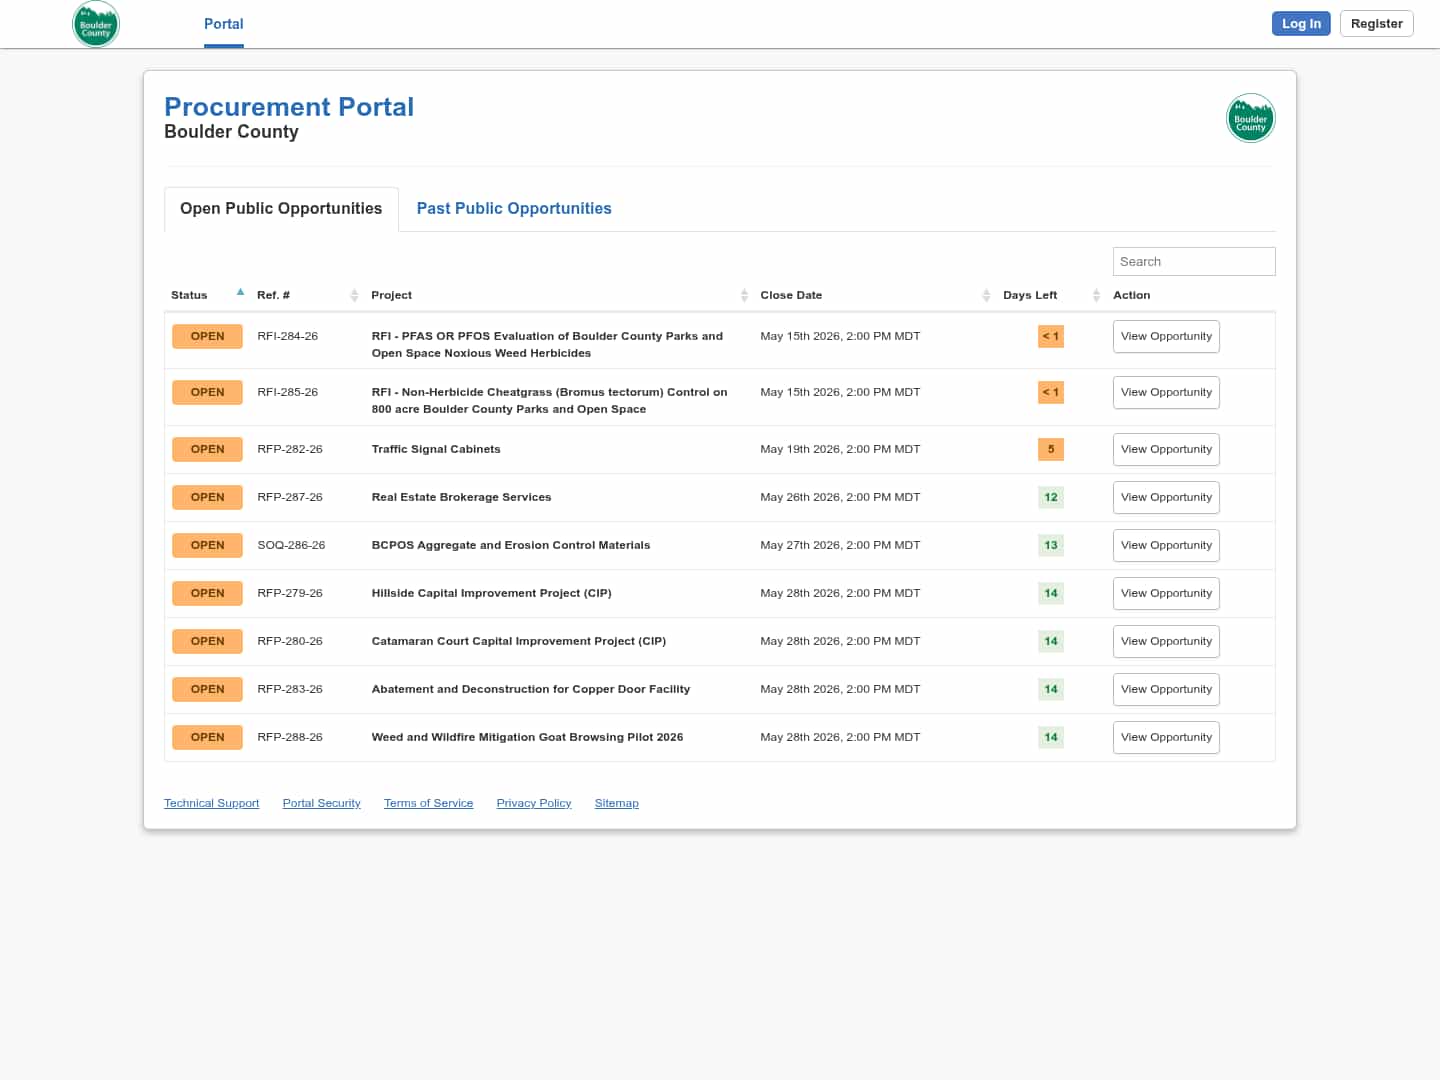View Opportunity for Hillside Capital Improvement Project

[x=1166, y=593]
